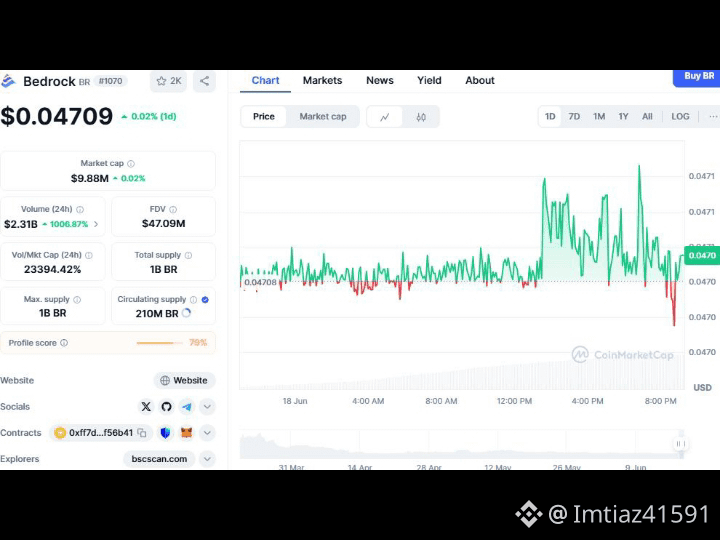Show info icon for Circulating supply
Screen dimensions: 720x540
pos(193,299)
